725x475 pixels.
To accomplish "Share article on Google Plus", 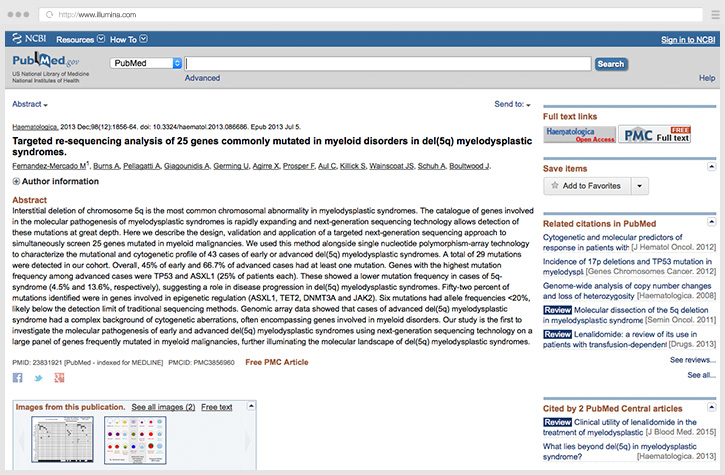I will pos(60,378).
